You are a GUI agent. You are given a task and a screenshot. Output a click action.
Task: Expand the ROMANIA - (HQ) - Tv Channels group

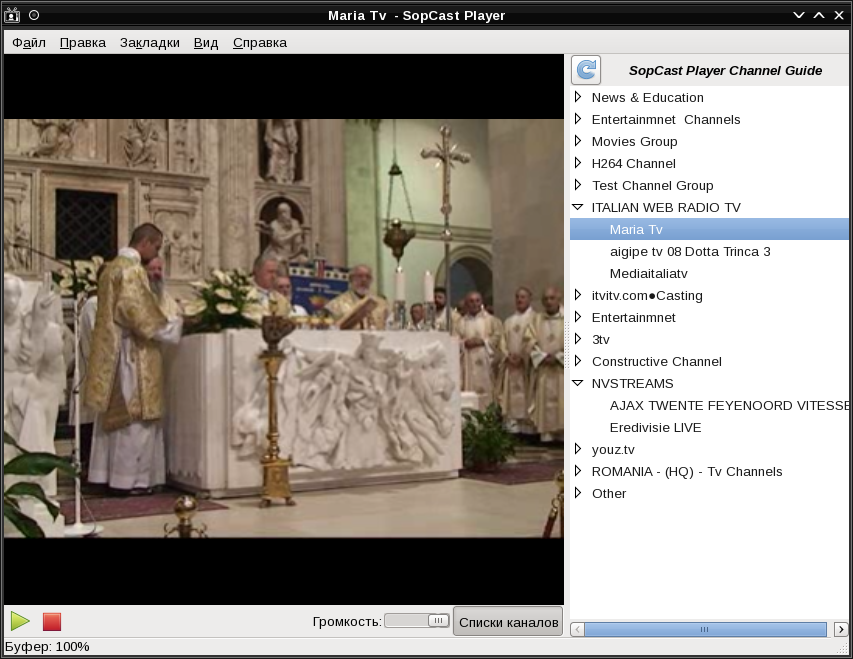578,471
